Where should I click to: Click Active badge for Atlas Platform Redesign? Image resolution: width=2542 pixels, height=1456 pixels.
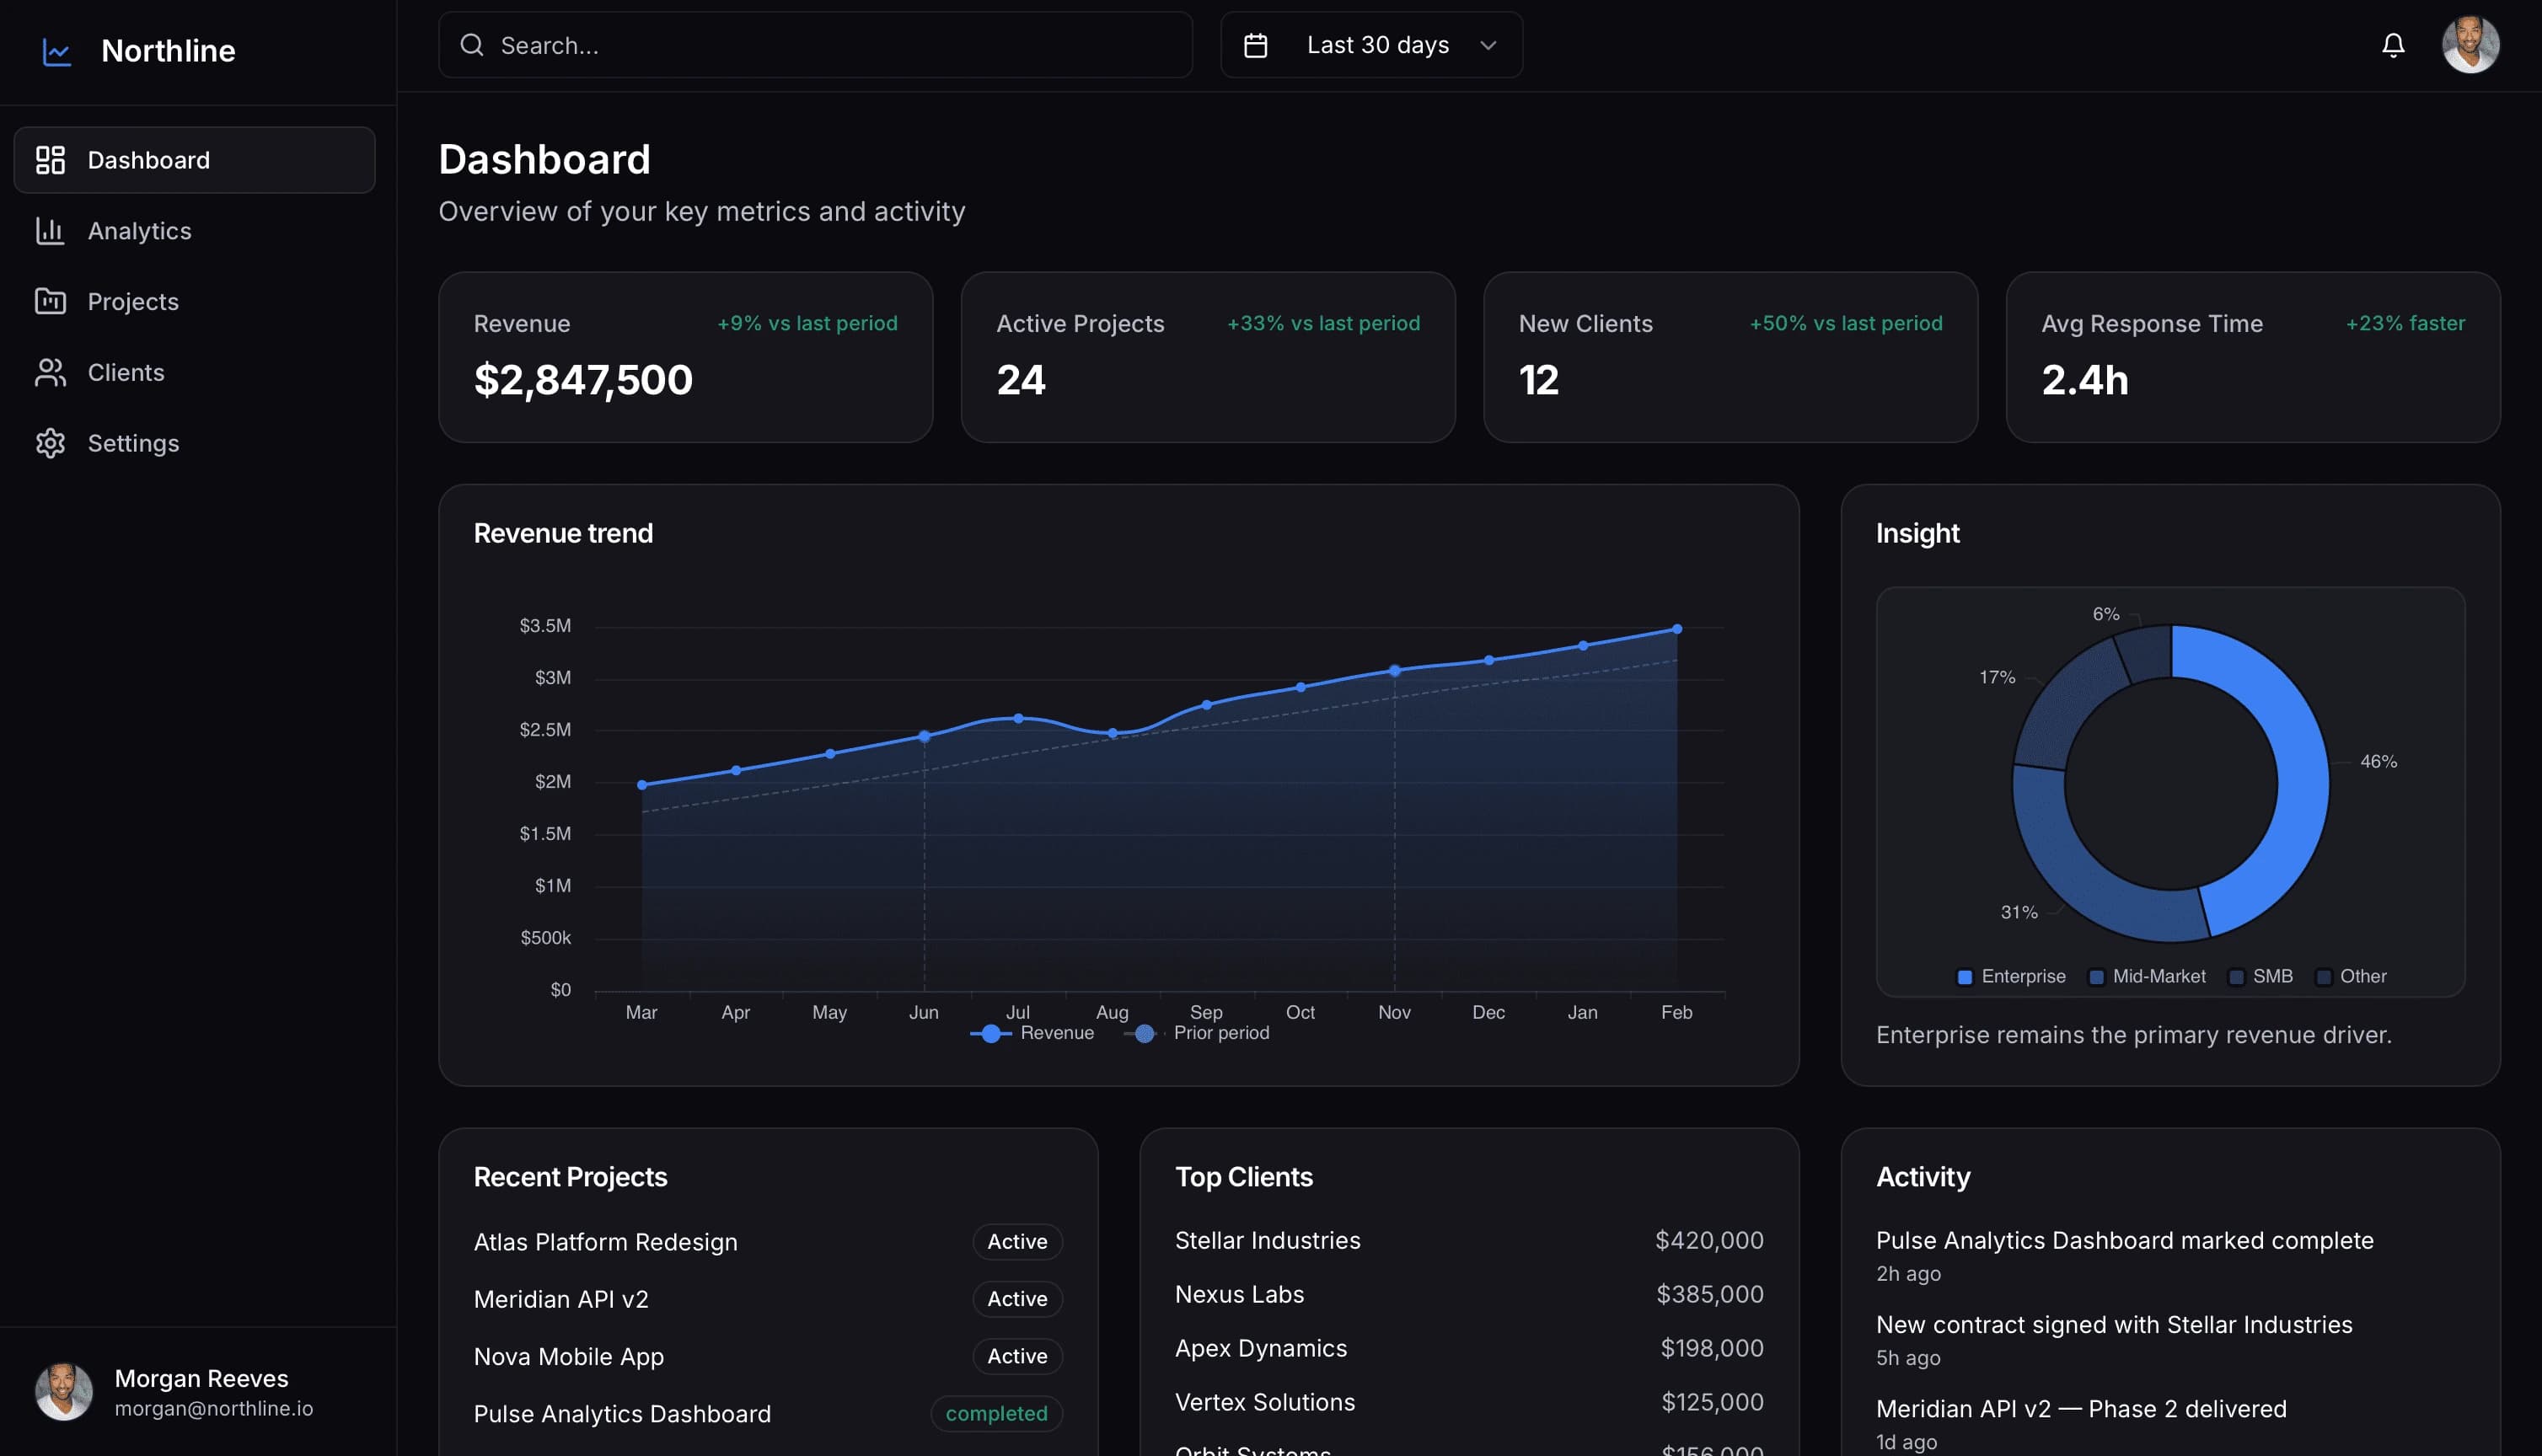coord(1017,1242)
